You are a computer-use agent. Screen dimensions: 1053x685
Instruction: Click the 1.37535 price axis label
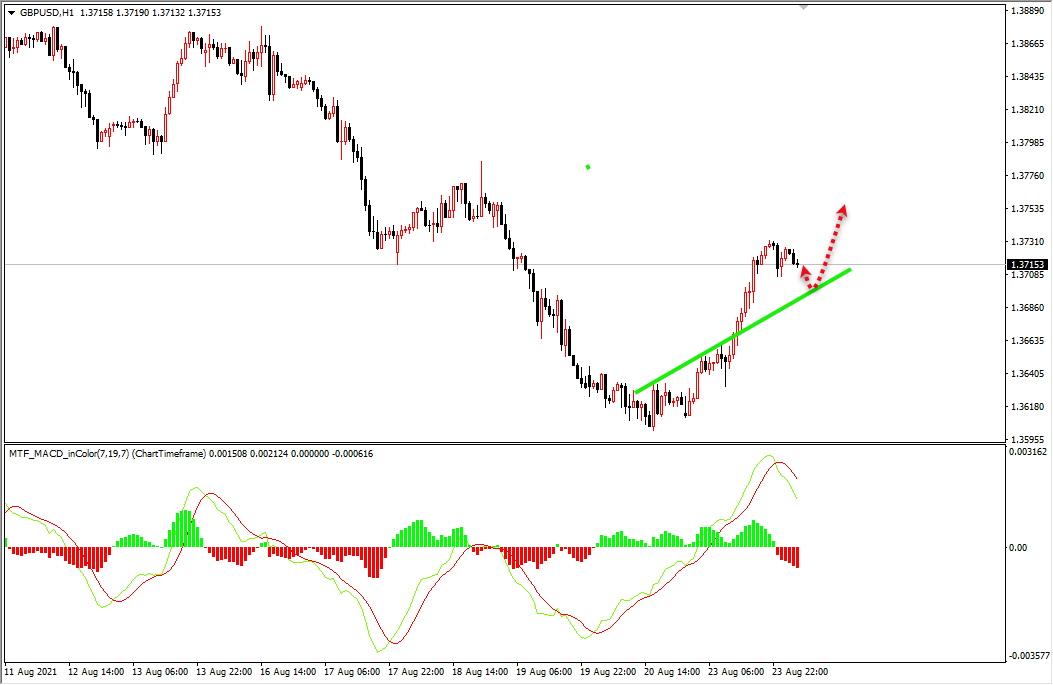tap(1028, 209)
